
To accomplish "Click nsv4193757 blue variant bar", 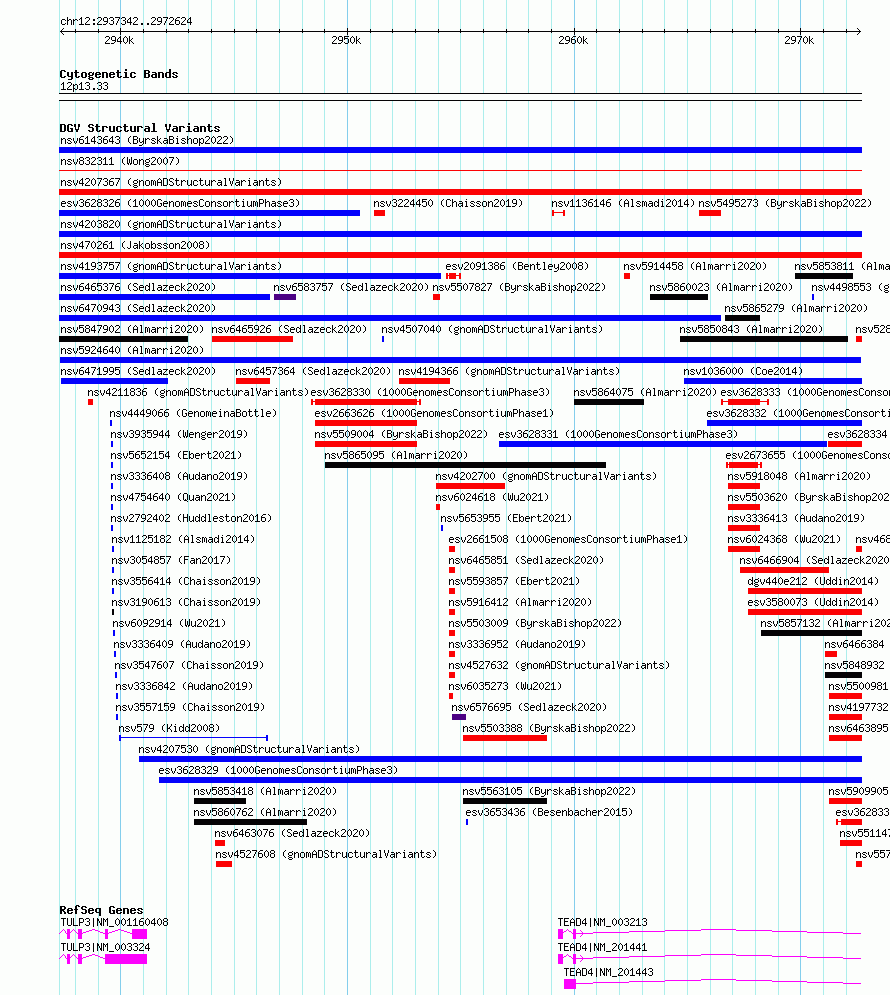I will coord(250,276).
